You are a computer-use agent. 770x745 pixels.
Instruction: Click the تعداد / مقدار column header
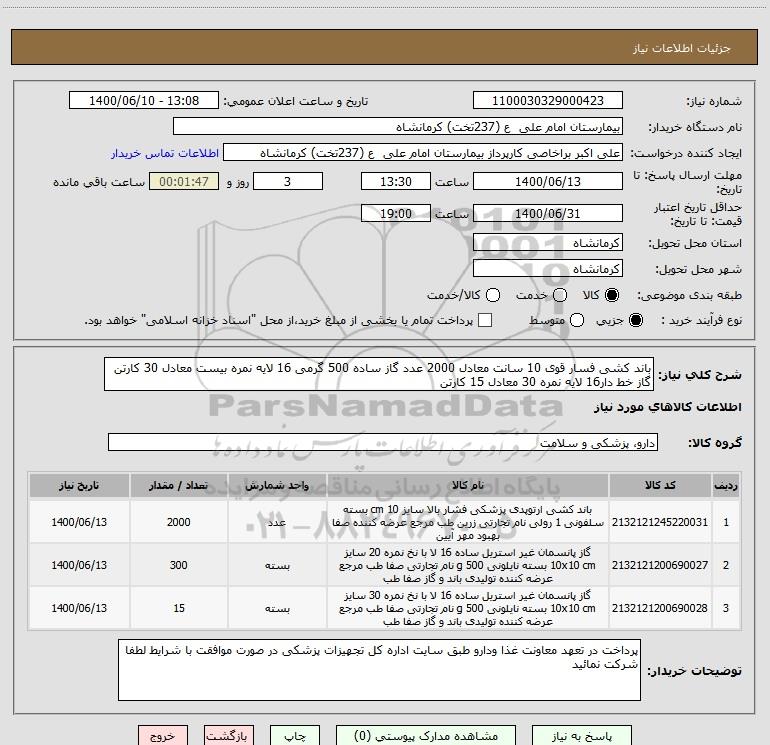(x=179, y=485)
